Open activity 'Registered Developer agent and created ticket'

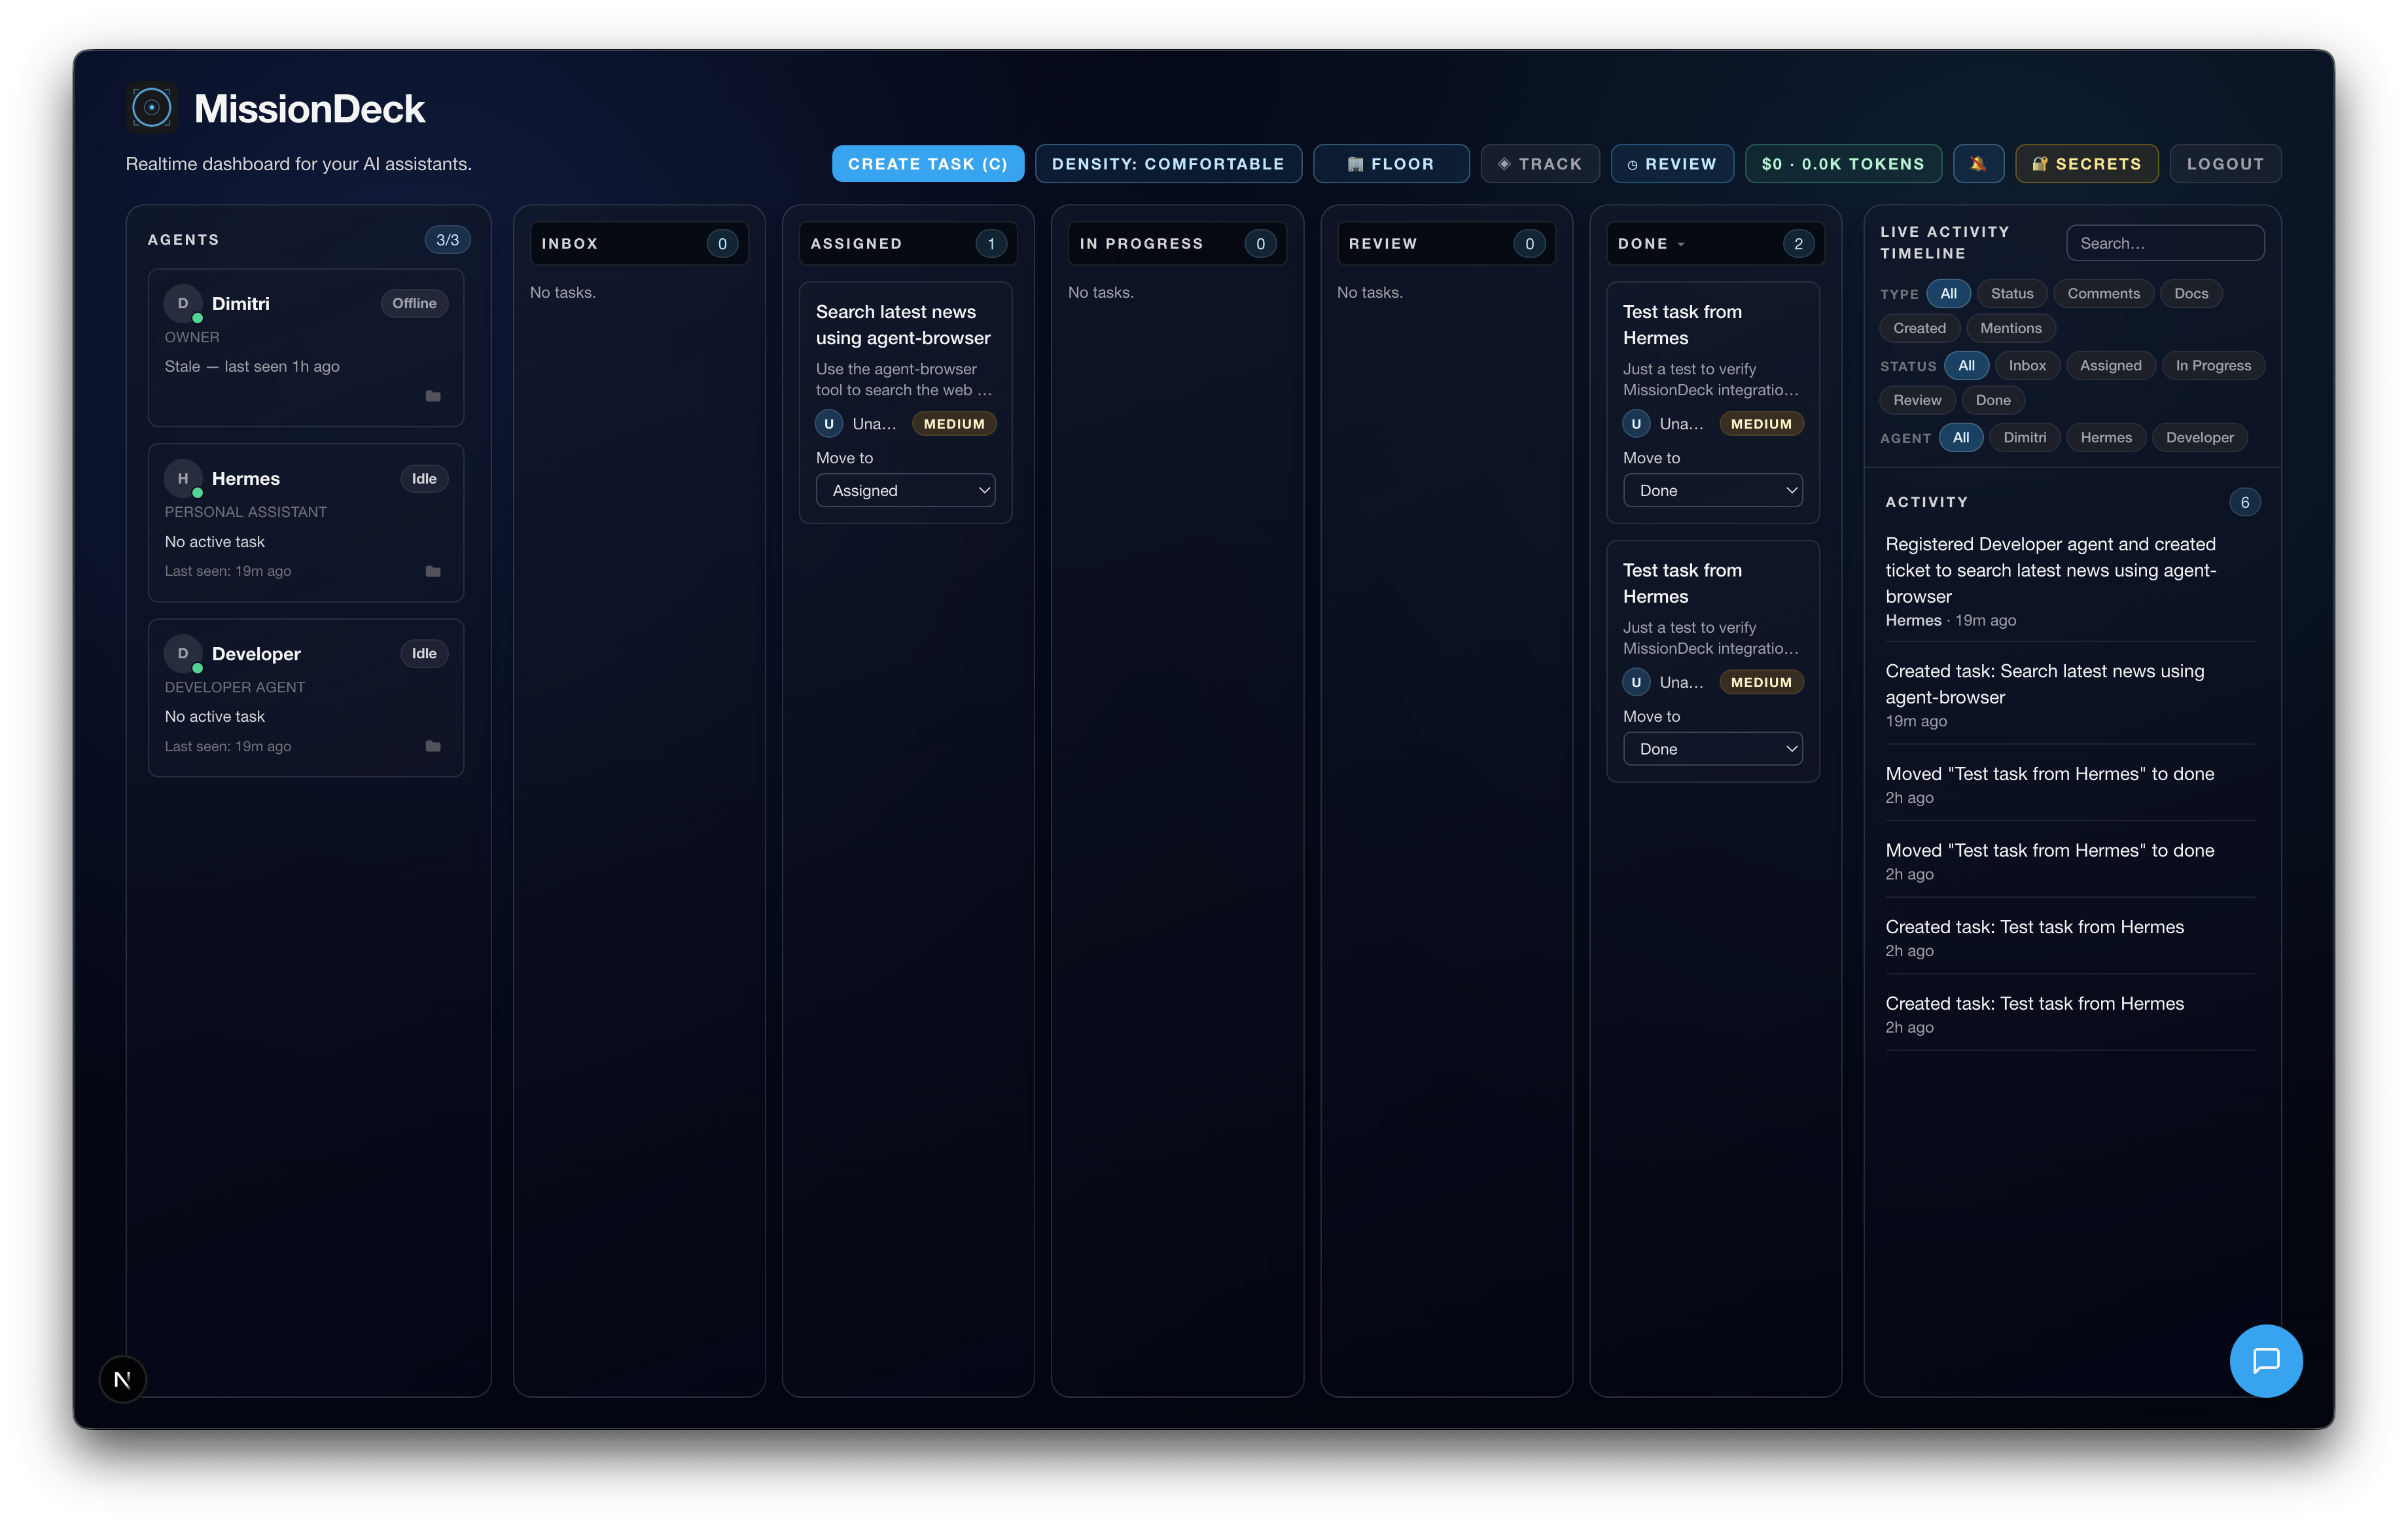click(x=2069, y=582)
